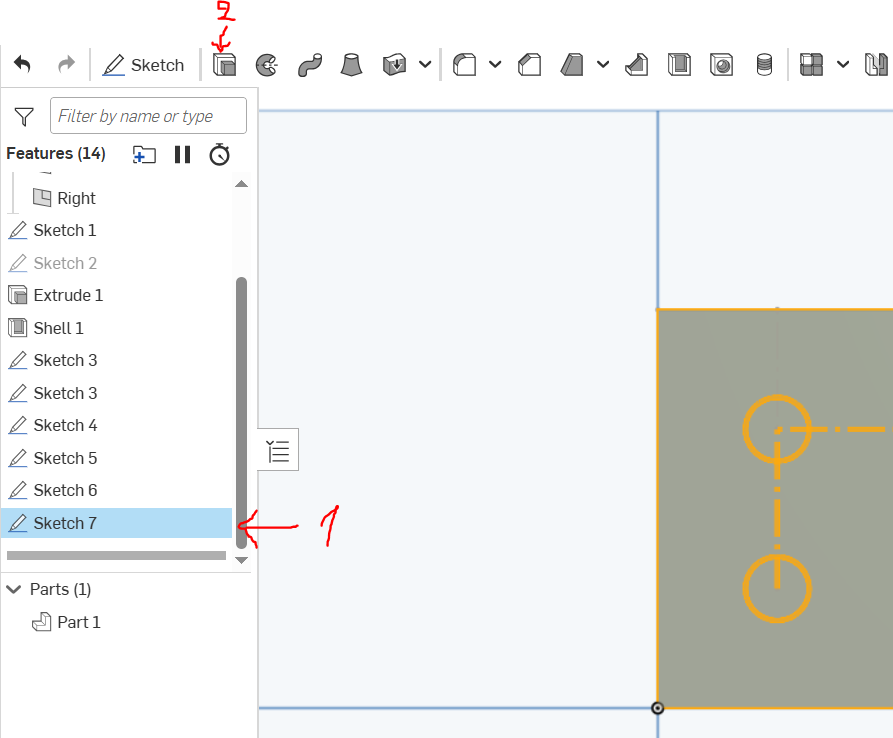Click the Redo arrow
Screen dimensions: 893x738
(67, 64)
